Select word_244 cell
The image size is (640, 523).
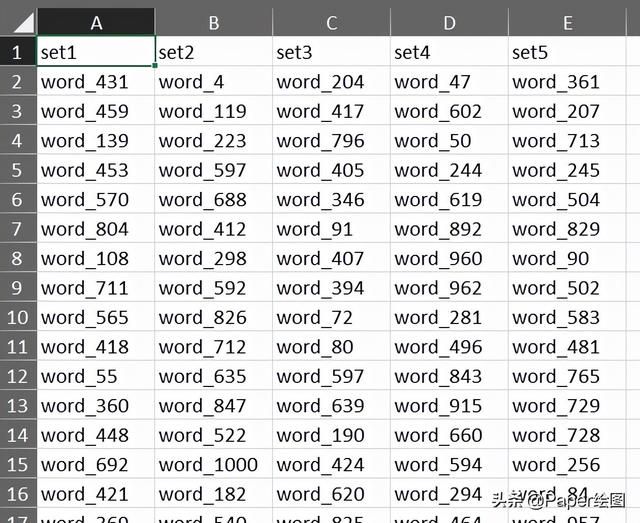click(449, 169)
